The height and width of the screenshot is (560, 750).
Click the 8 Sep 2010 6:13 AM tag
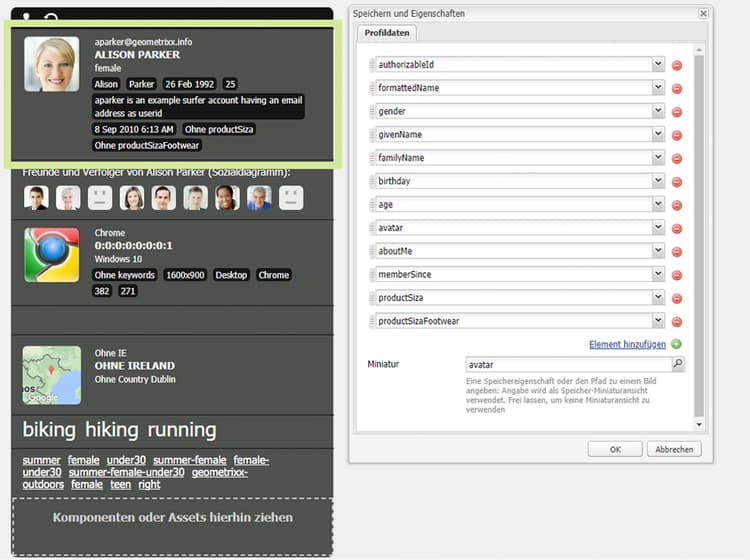pyautogui.click(x=134, y=129)
